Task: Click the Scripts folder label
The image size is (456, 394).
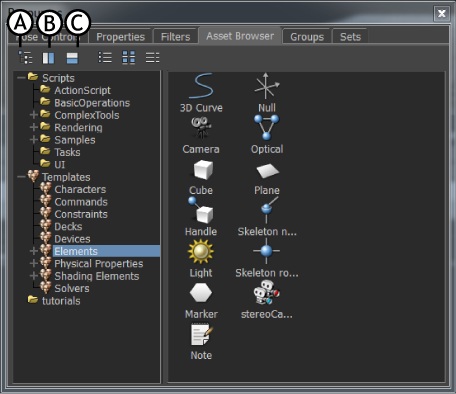Action: (58, 78)
